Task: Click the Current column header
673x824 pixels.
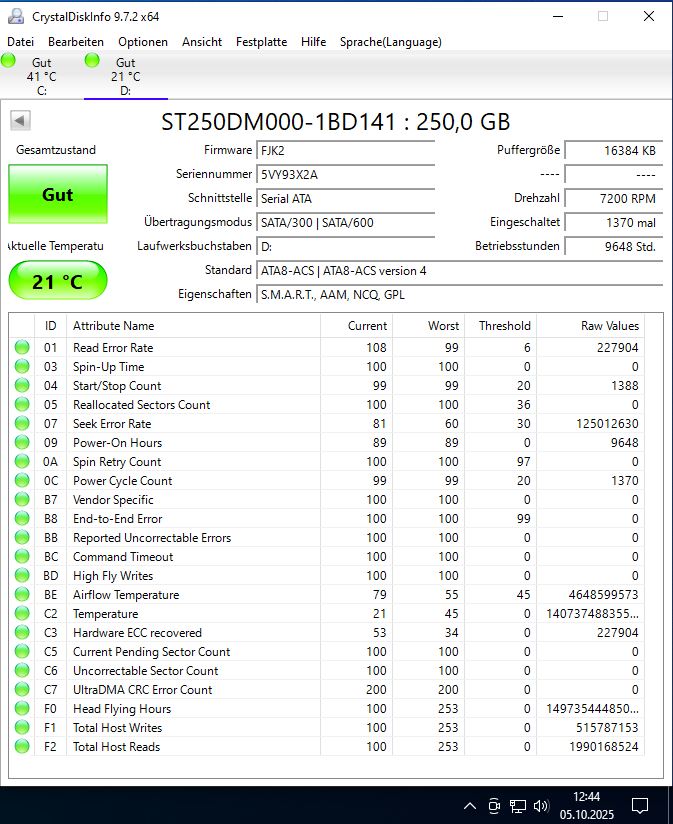Action: click(x=356, y=326)
